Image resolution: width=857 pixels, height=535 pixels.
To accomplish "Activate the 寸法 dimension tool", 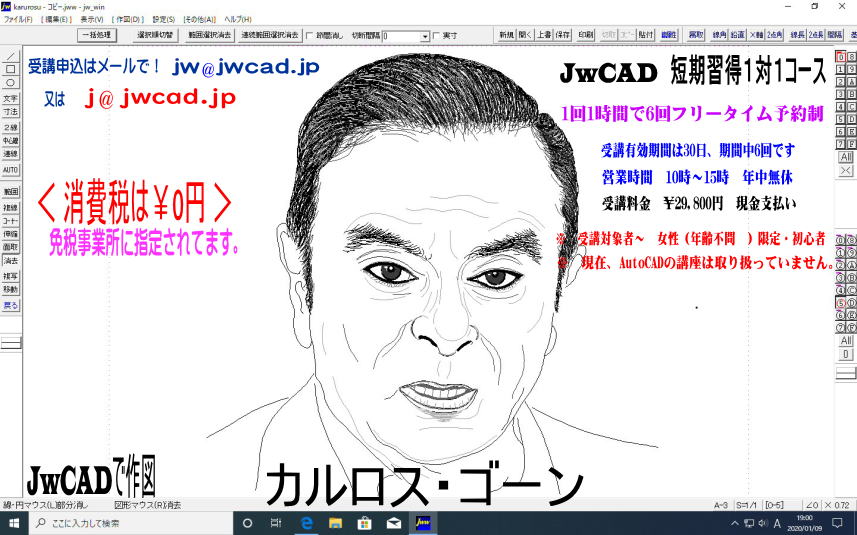I will pyautogui.click(x=10, y=111).
